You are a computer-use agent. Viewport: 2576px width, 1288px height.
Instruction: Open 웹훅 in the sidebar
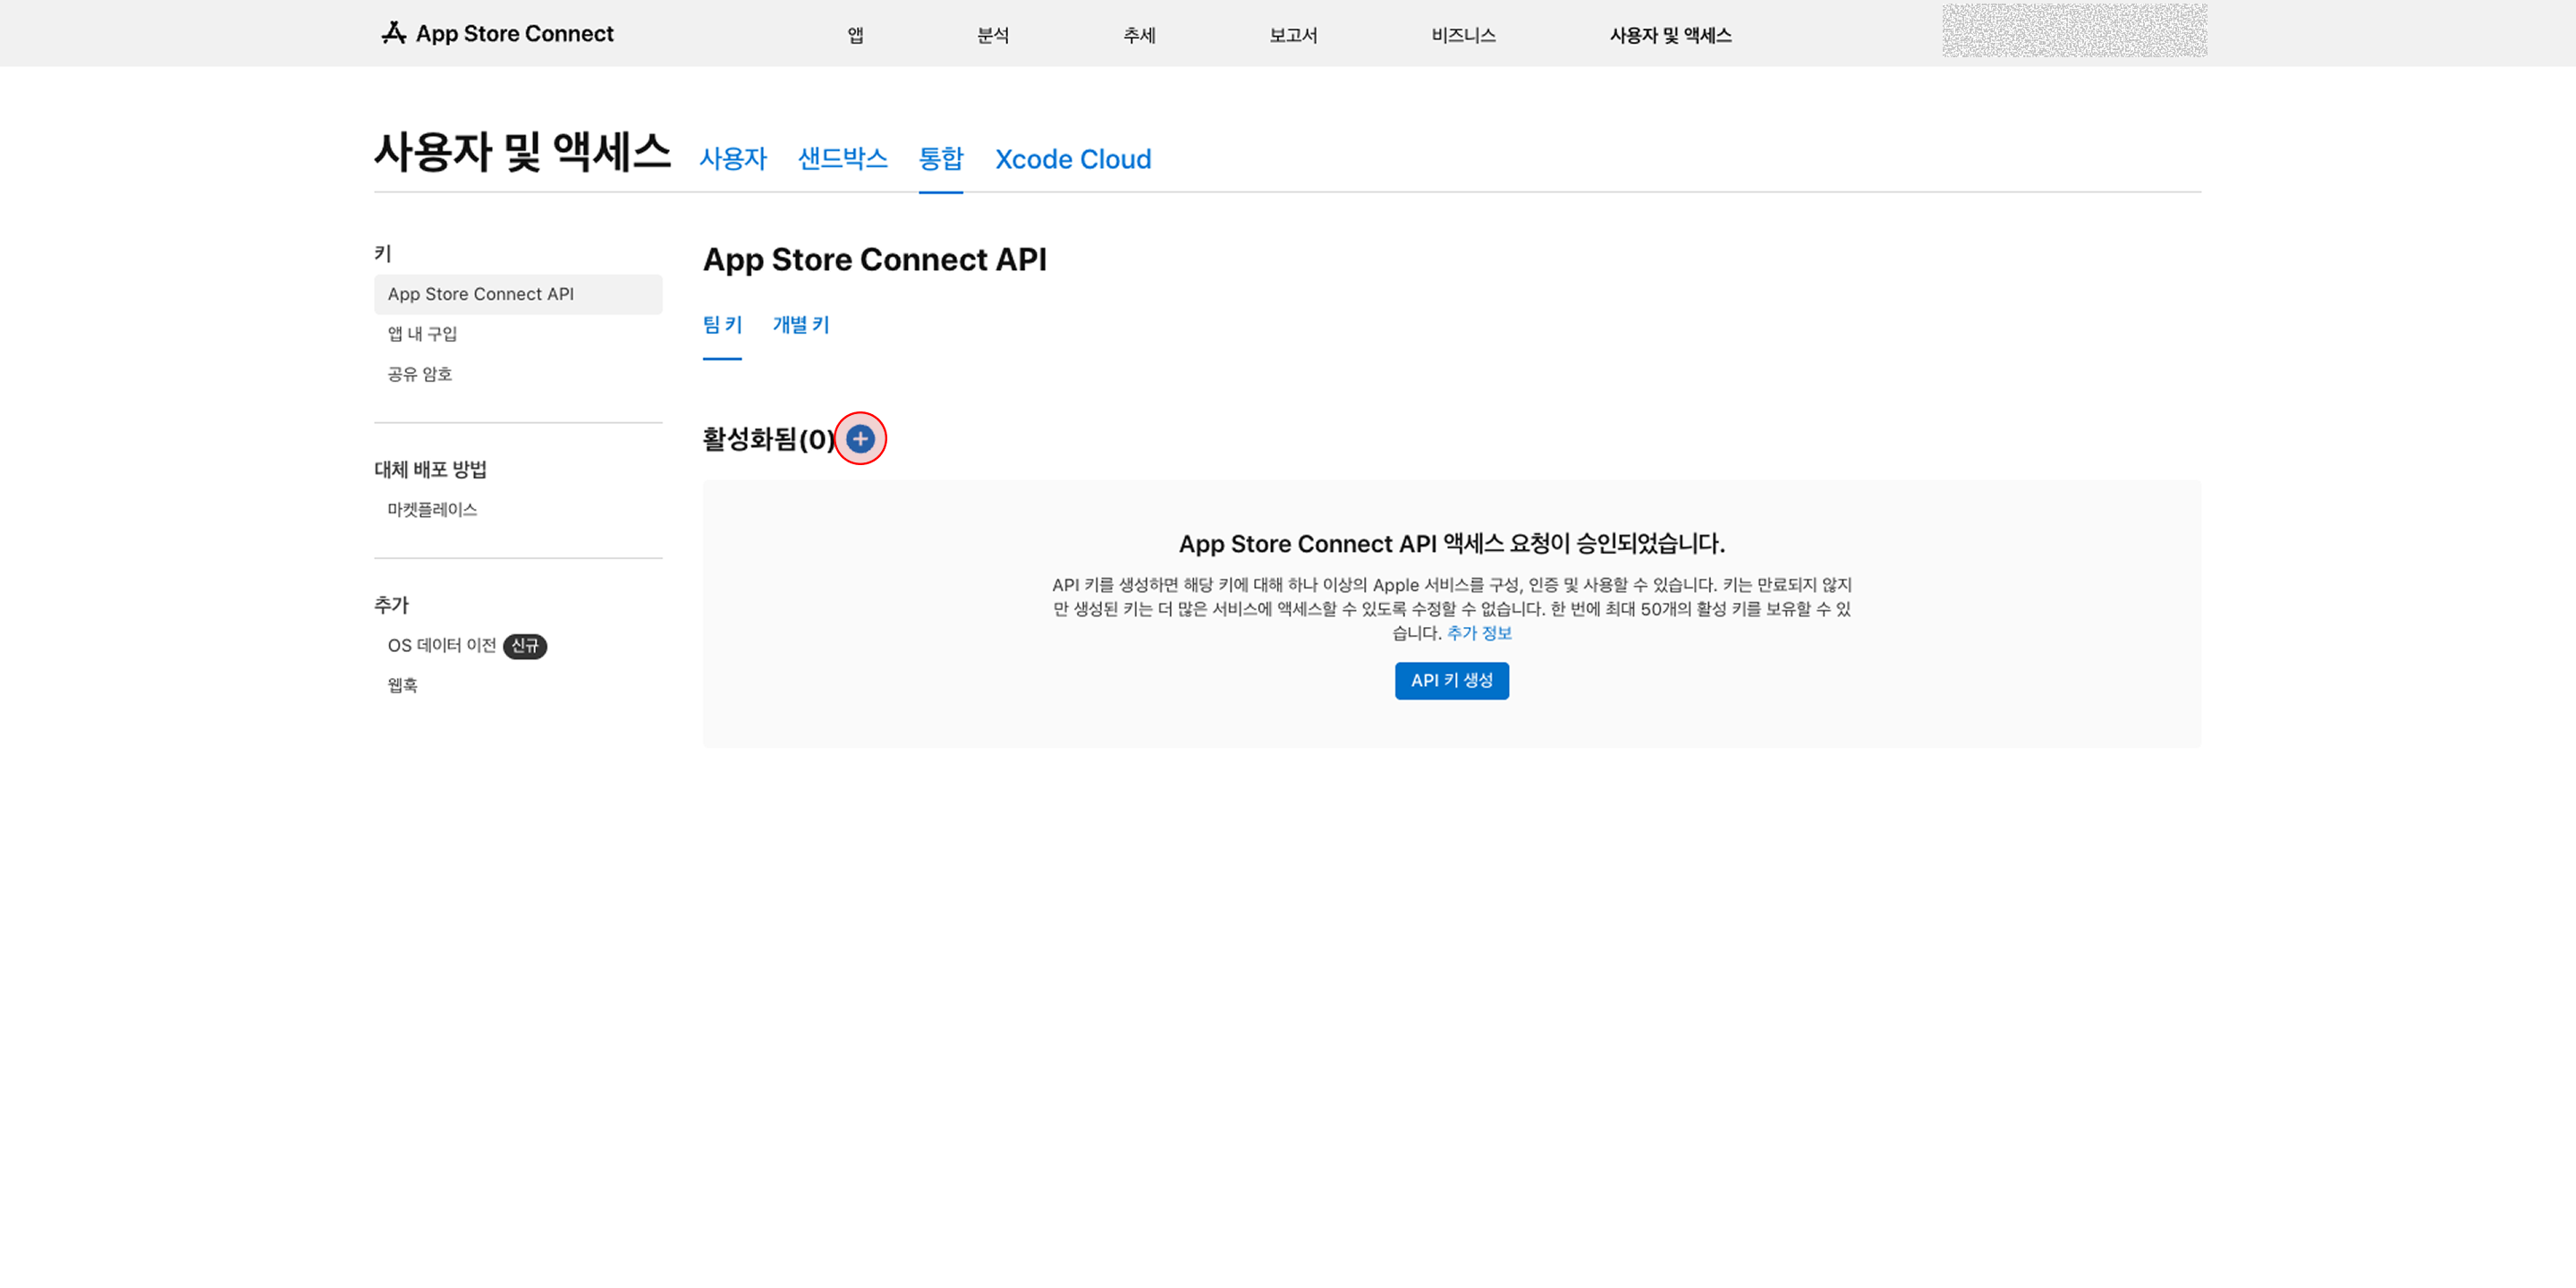[x=402, y=686]
